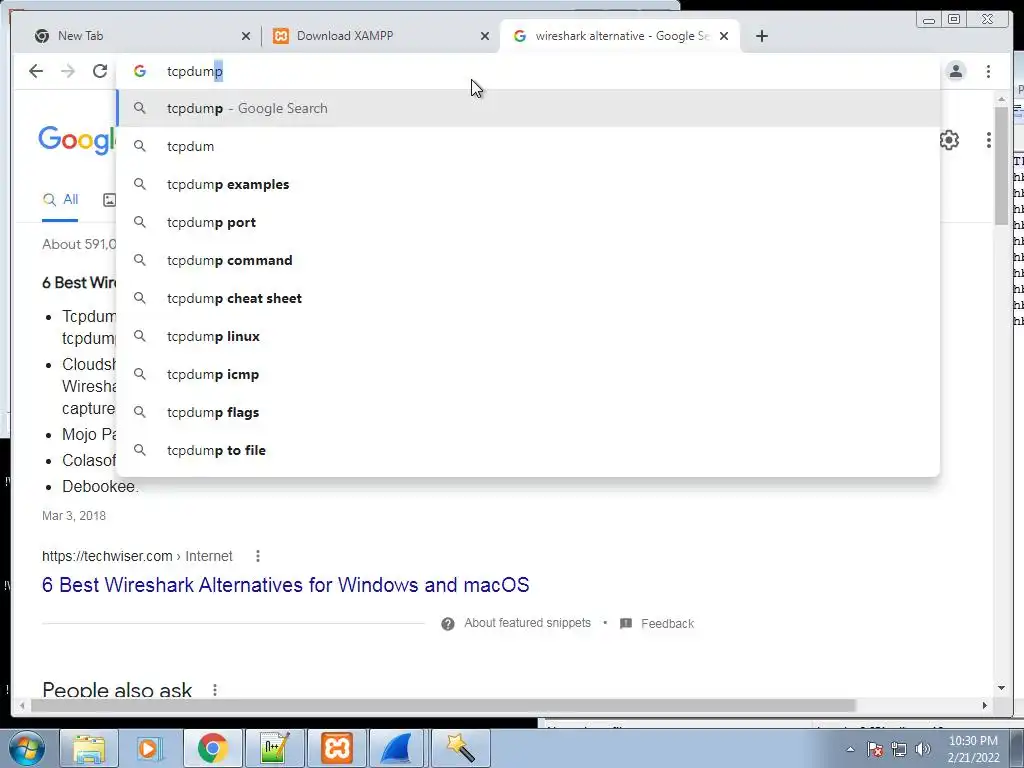This screenshot has height=768, width=1024.
Task: Choose the 'tcpdump cheat sheet' suggestion
Action: [x=529, y=298]
